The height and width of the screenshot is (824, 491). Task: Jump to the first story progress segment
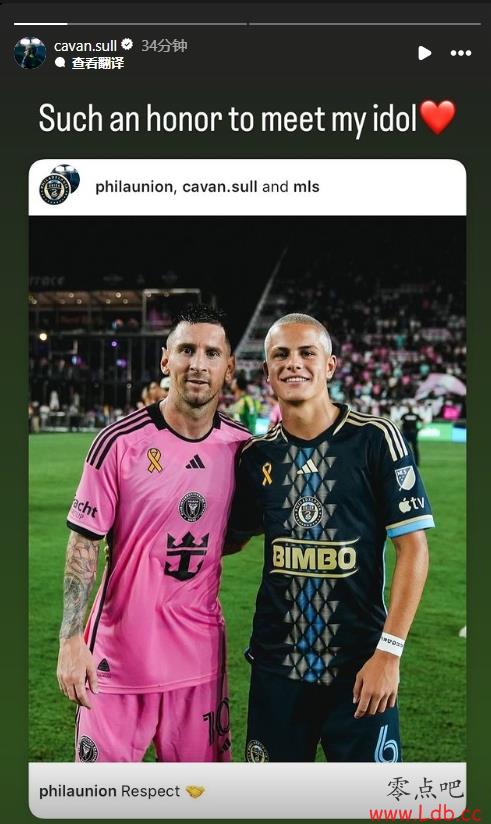(x=129, y=24)
